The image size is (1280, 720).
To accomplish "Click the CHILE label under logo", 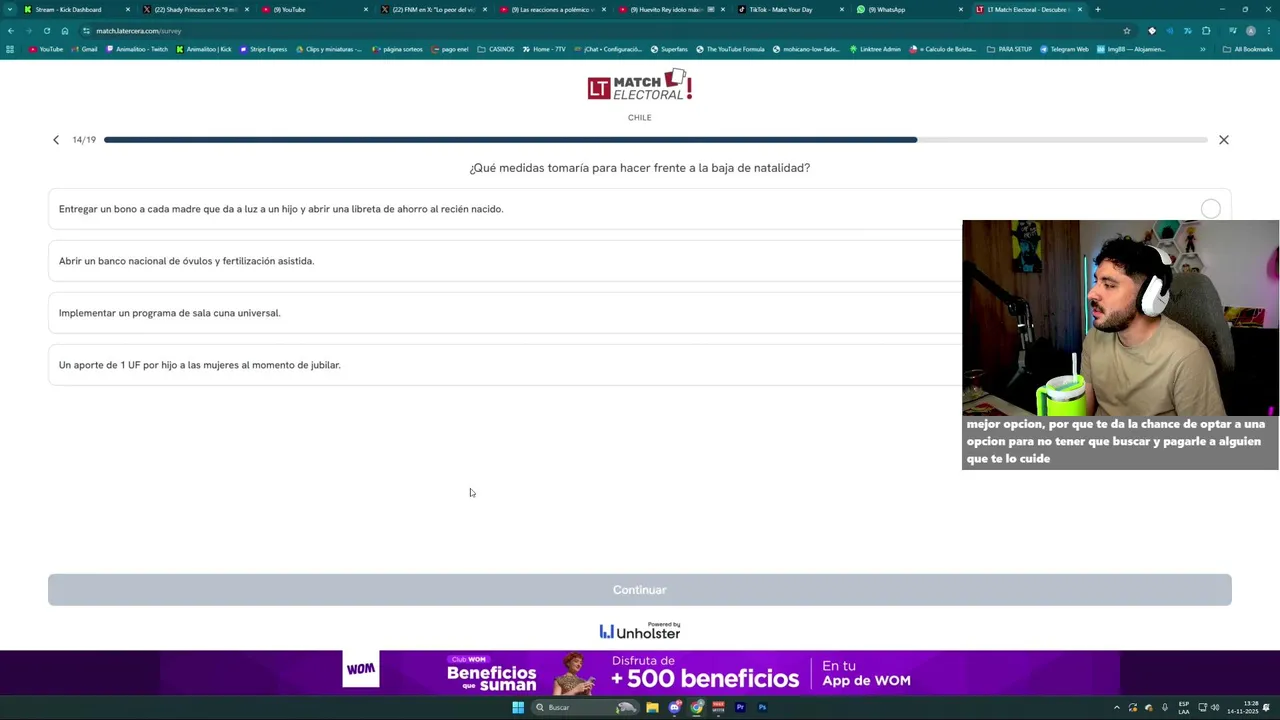I will pos(640,118).
